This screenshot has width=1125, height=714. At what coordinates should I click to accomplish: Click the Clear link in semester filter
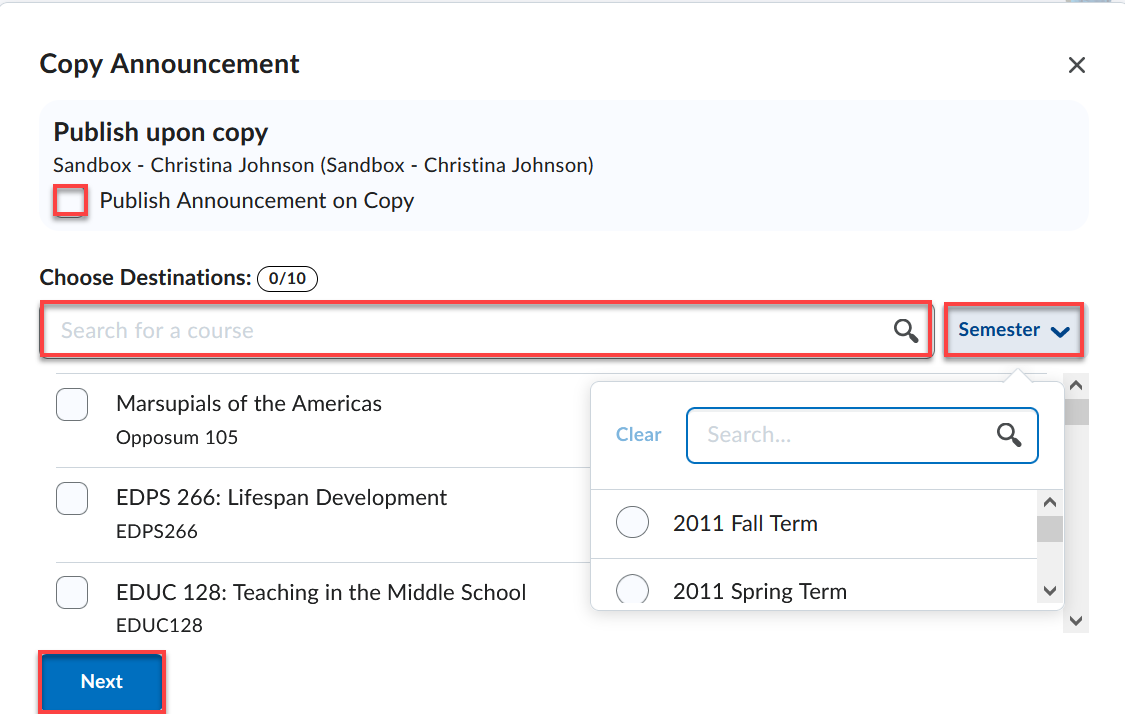click(638, 435)
